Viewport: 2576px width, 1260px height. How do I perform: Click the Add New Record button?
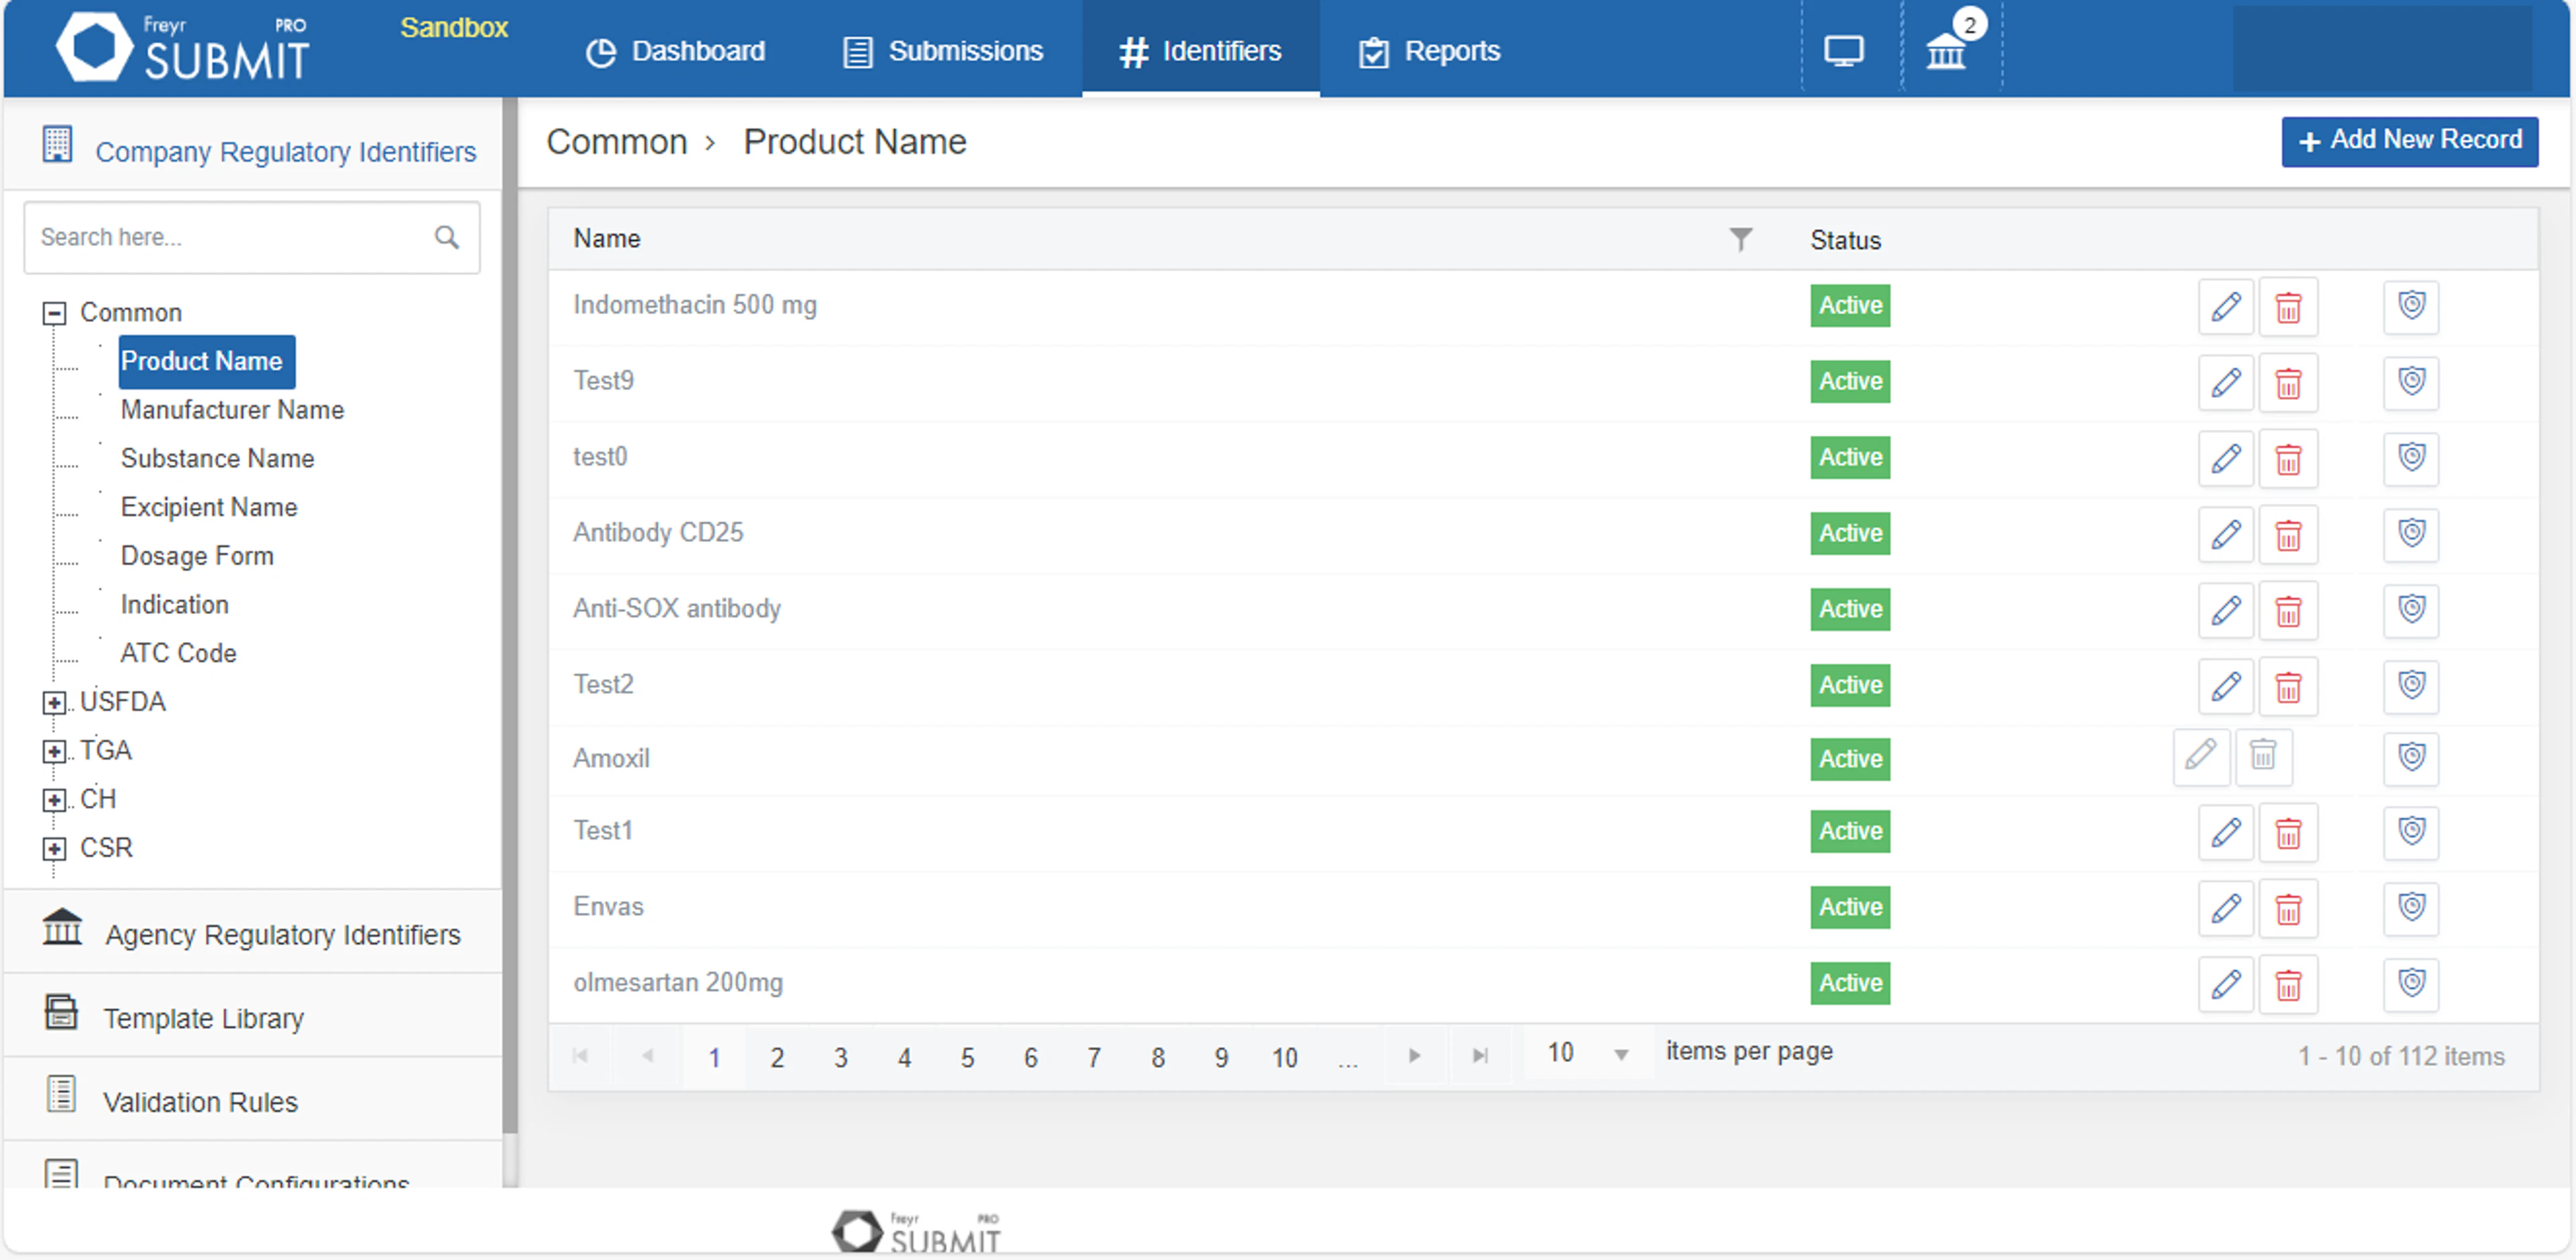tap(2410, 140)
